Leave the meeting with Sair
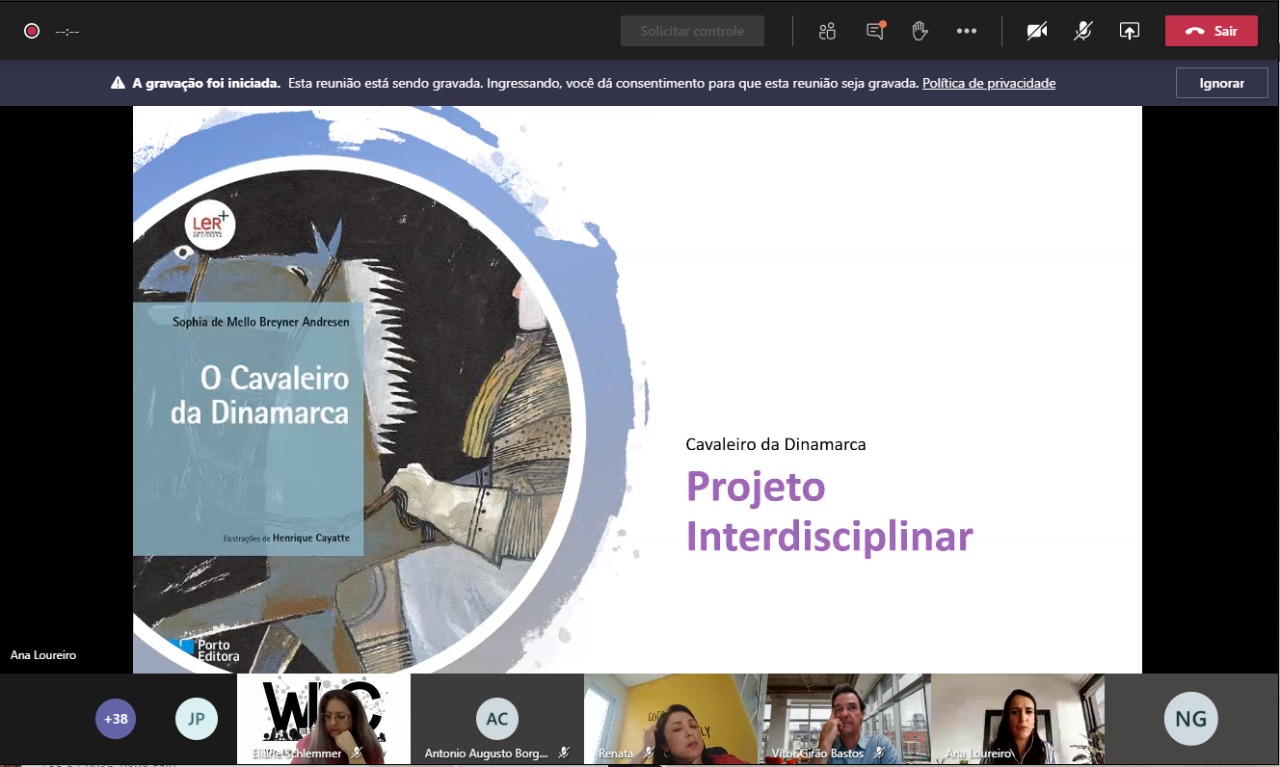This screenshot has width=1280, height=767. 1211,31
